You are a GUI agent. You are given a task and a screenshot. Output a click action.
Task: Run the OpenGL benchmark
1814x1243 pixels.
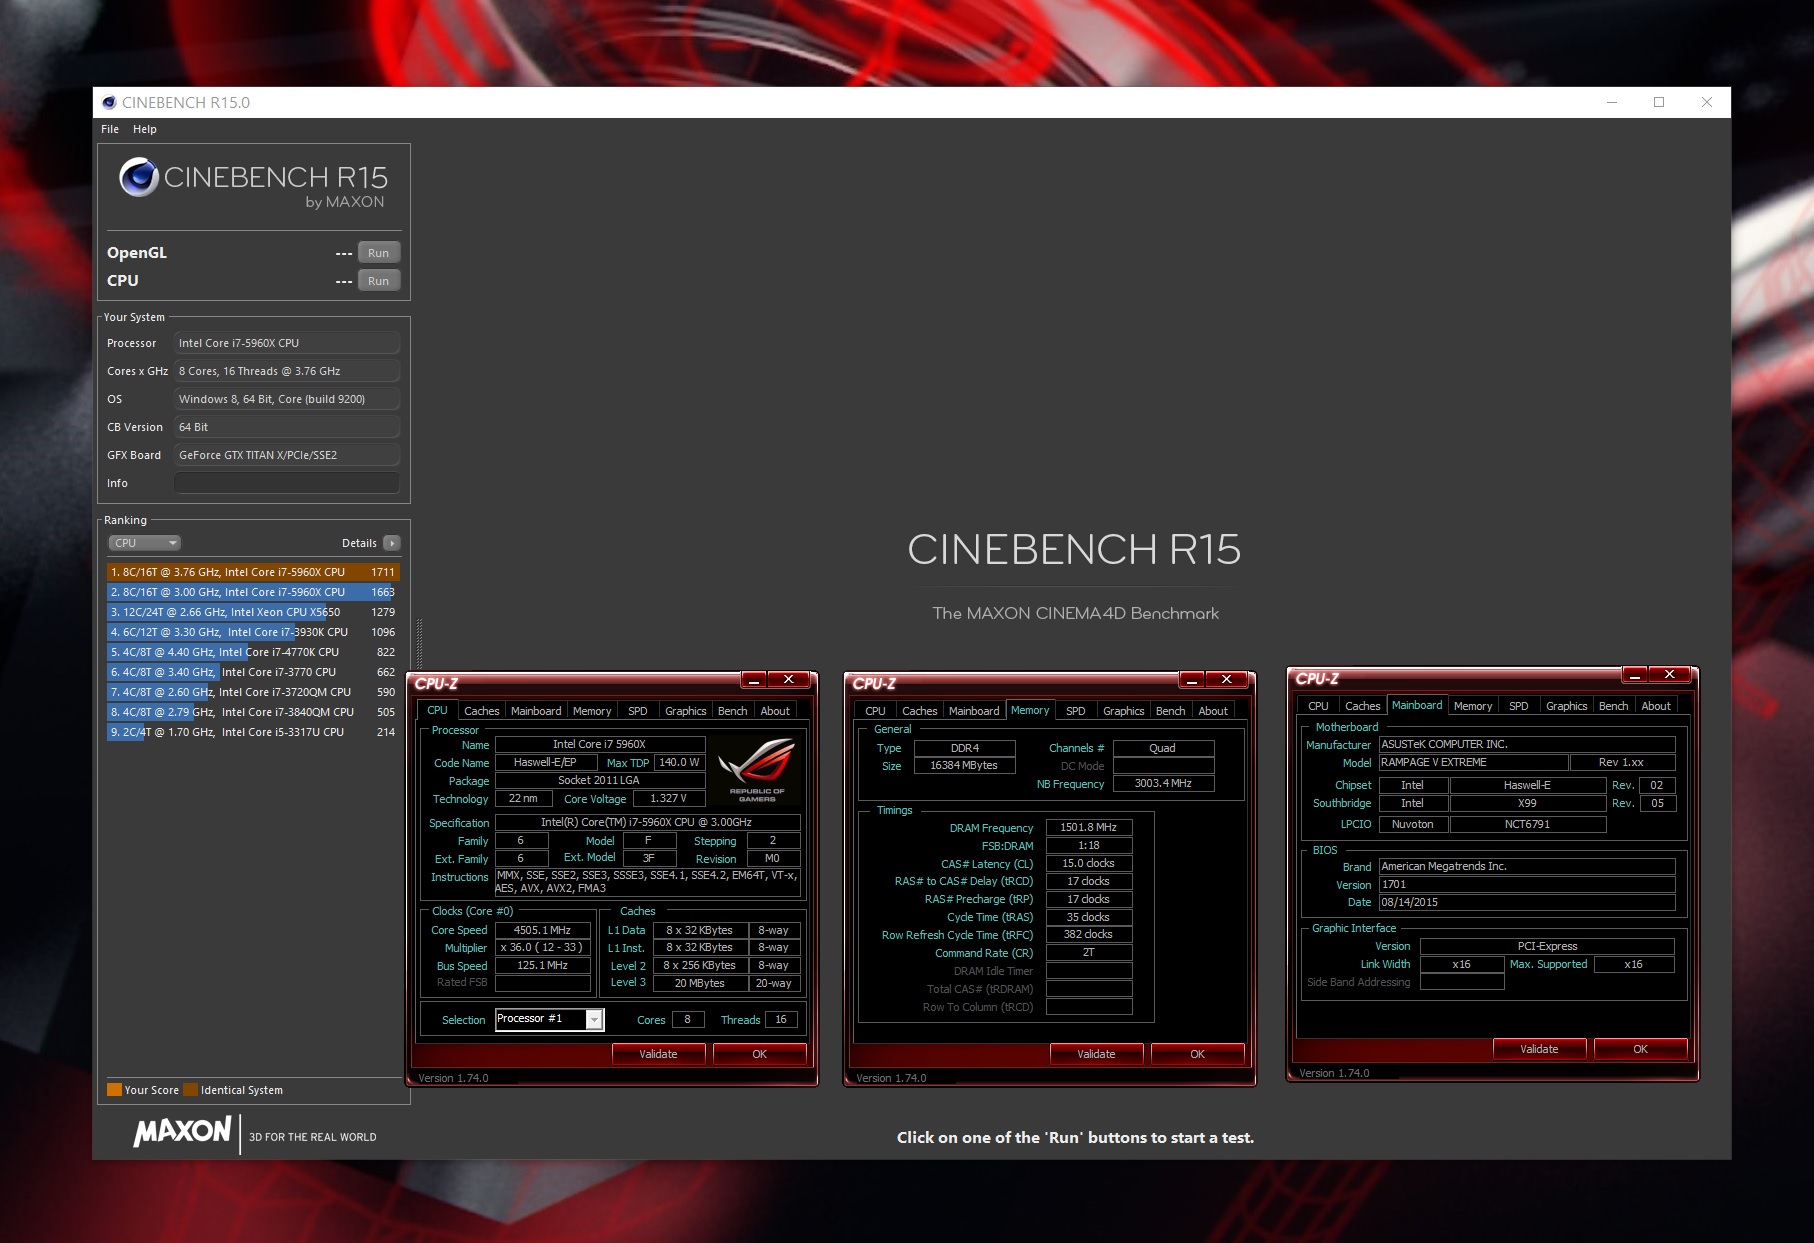coord(378,253)
